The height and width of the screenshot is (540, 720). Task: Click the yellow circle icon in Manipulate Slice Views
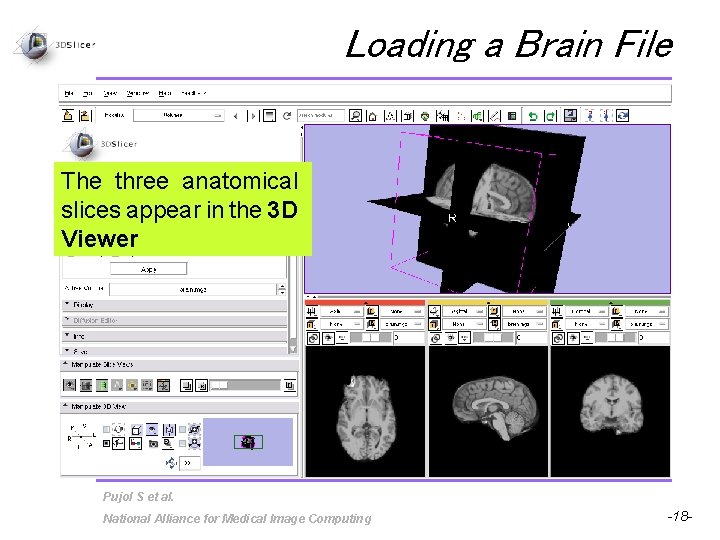(x=132, y=385)
